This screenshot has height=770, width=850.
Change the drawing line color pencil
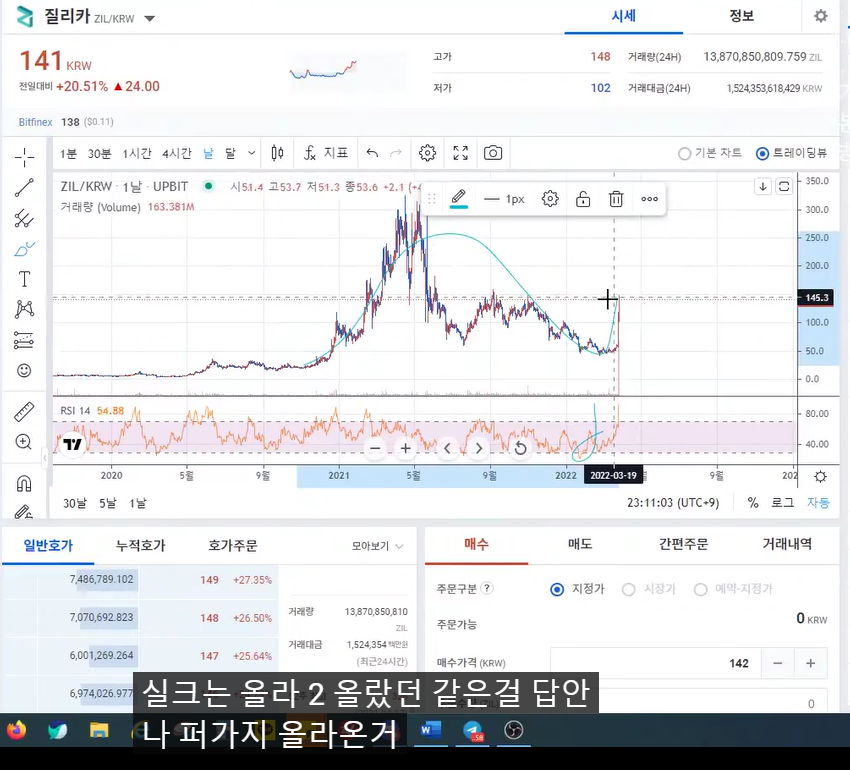point(459,198)
